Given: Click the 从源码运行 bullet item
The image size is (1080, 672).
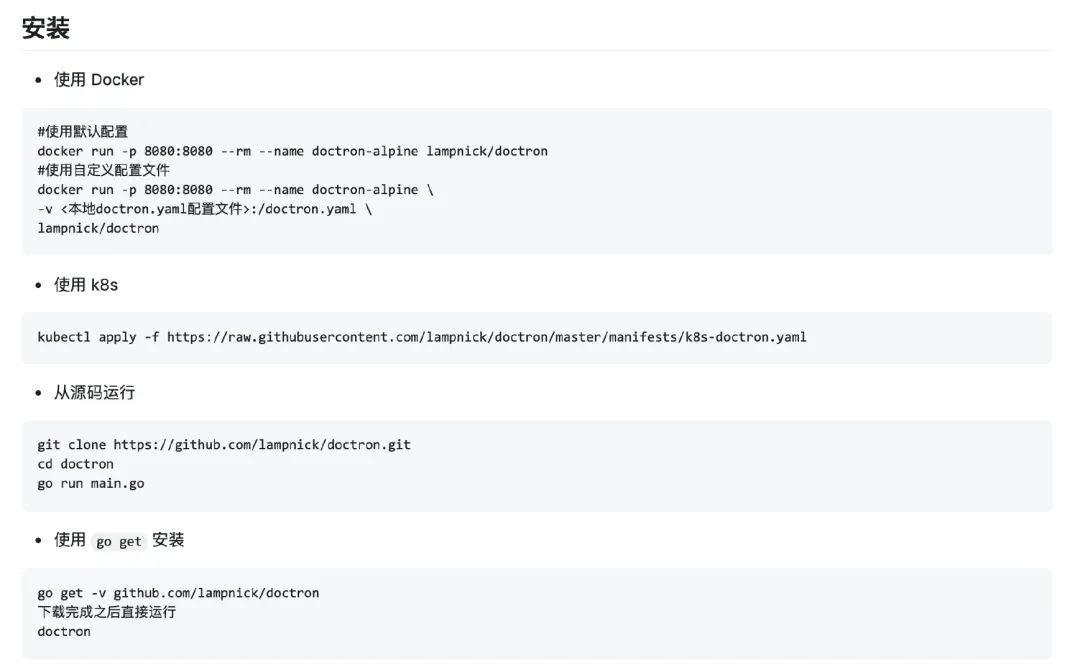Looking at the screenshot, I should pyautogui.click(x=94, y=392).
